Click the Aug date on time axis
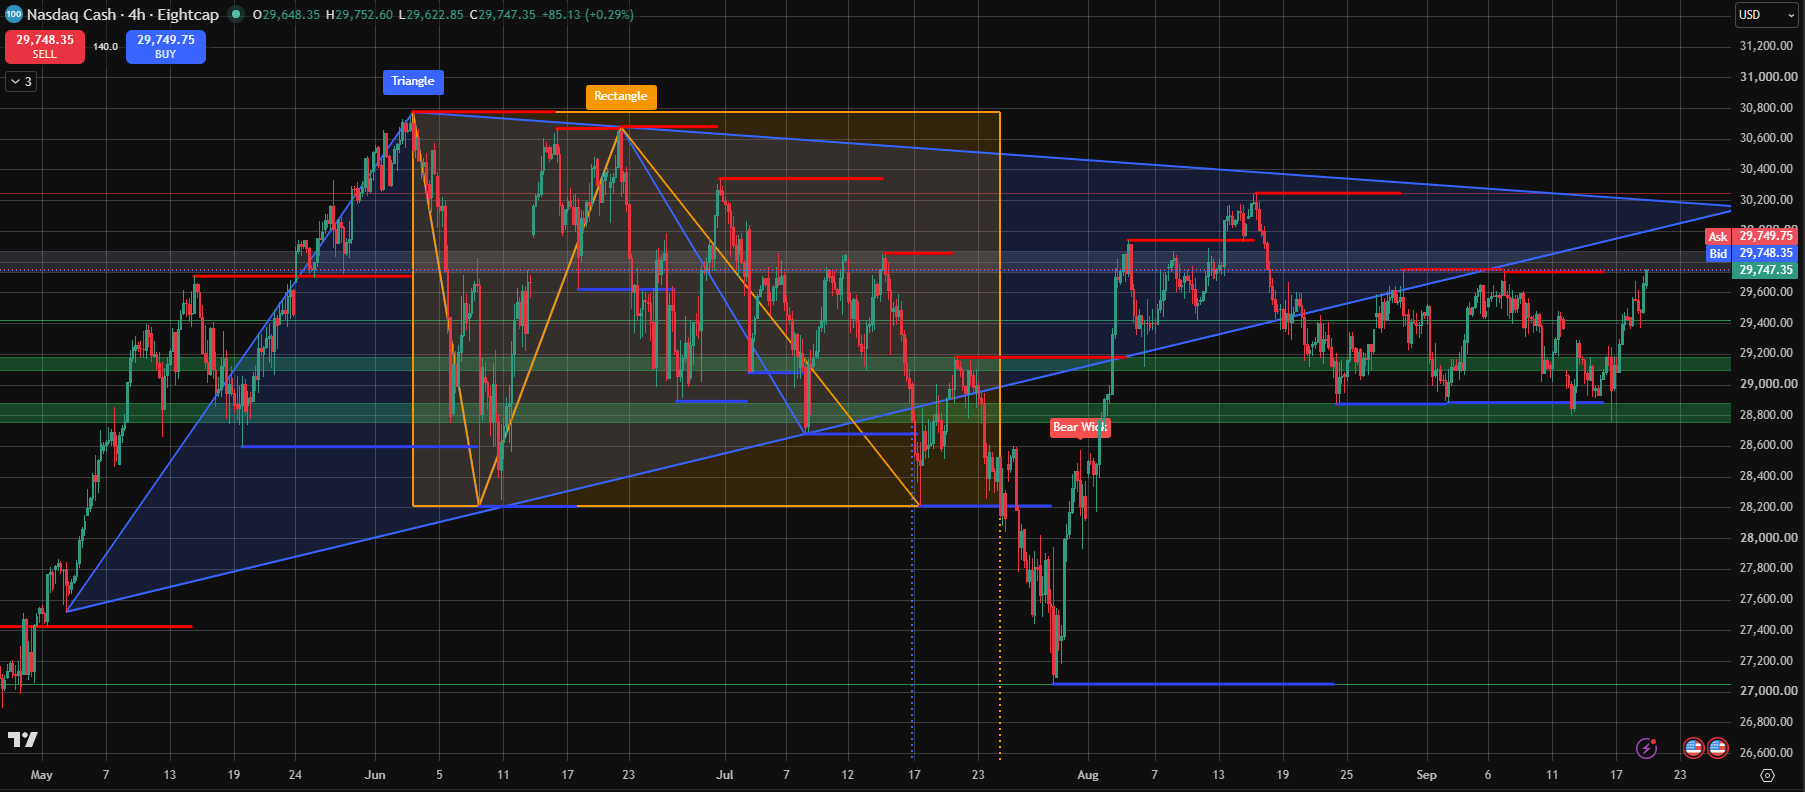This screenshot has width=1805, height=792. (x=1088, y=775)
